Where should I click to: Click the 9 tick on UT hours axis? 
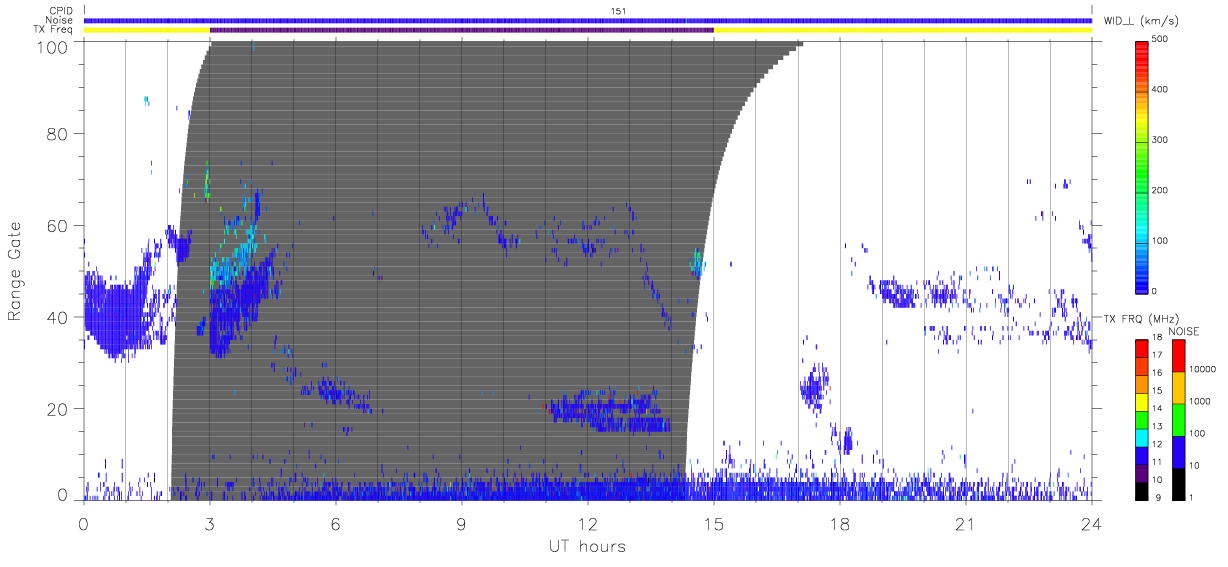point(462,523)
